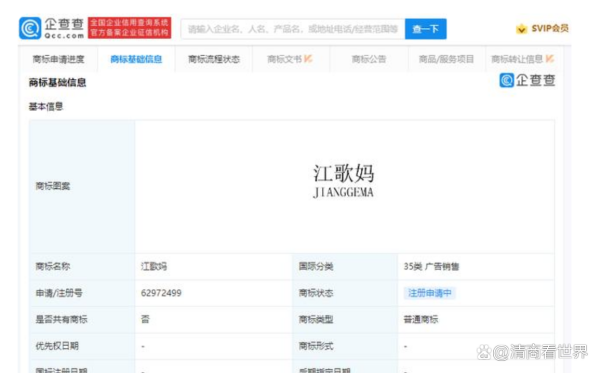Click the 是否共有商标 label
This screenshot has width=600, height=373.
pos(61,319)
